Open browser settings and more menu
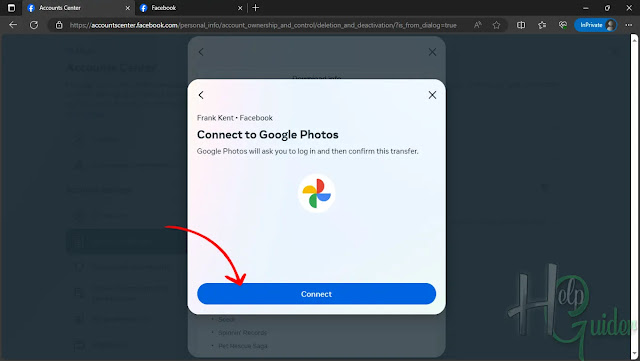The height and width of the screenshot is (361, 640). [629, 25]
